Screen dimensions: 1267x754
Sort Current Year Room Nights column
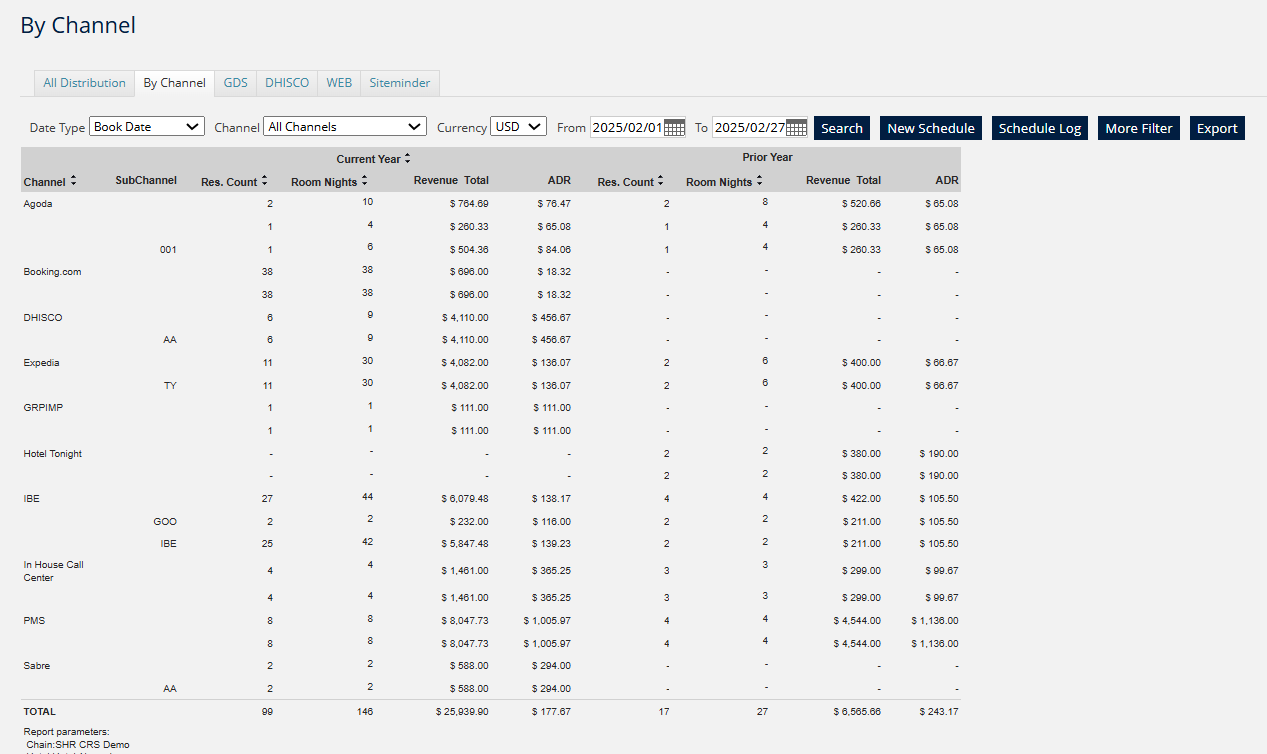365,181
